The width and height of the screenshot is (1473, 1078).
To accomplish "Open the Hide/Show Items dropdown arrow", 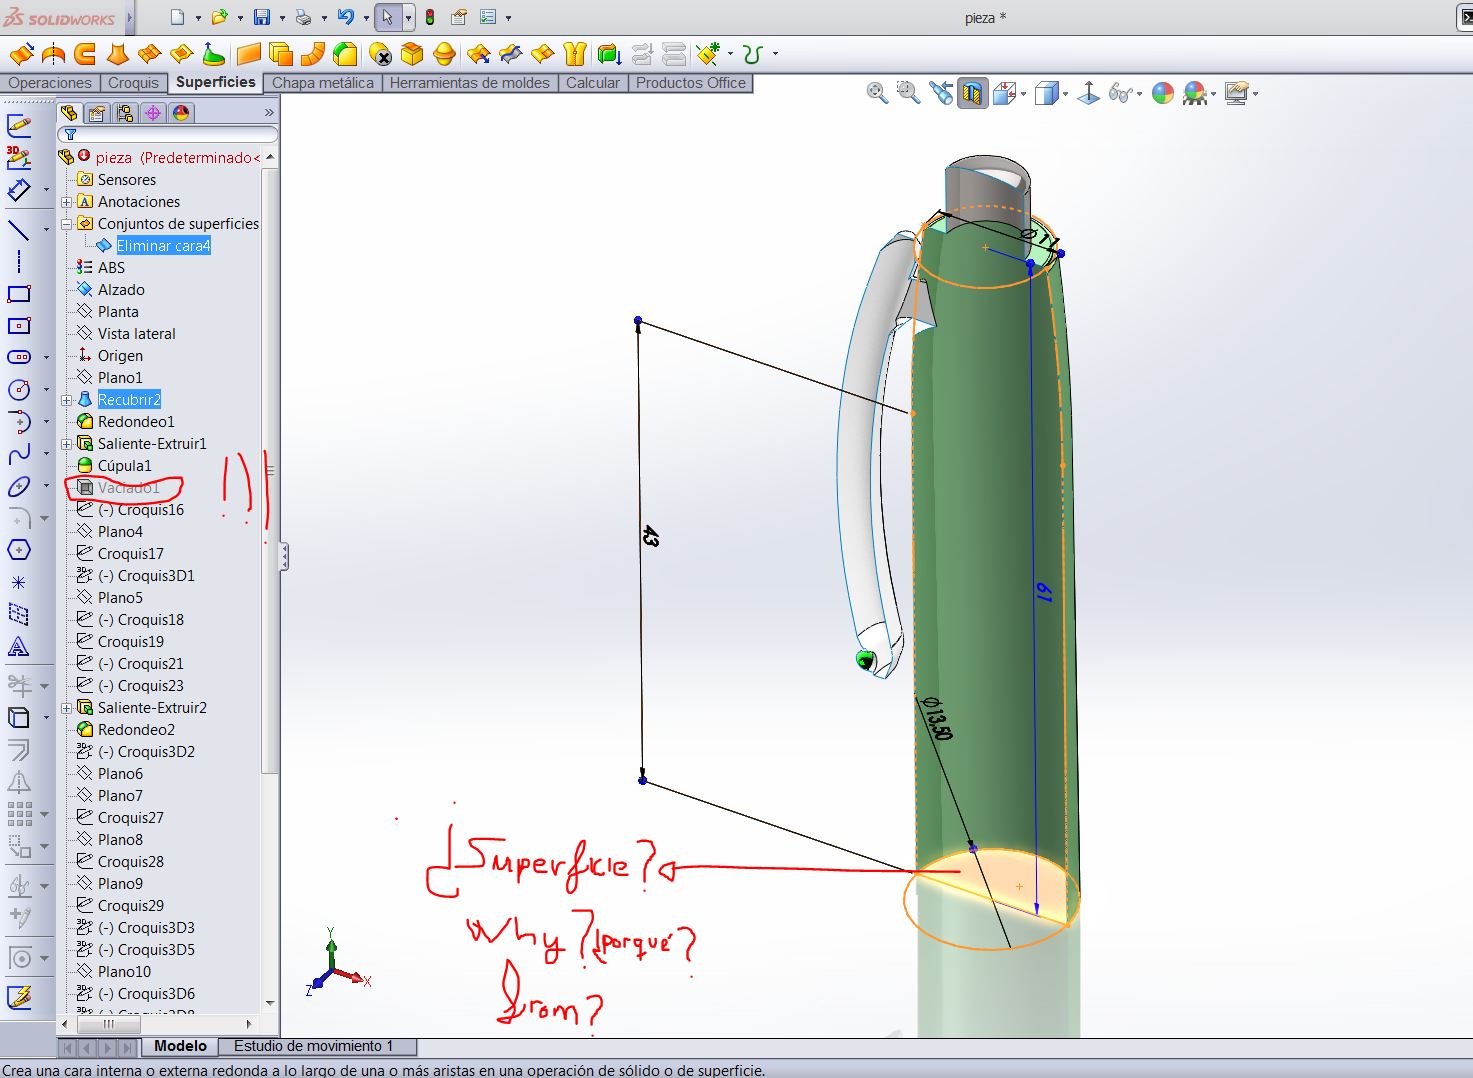I will [x=1140, y=94].
